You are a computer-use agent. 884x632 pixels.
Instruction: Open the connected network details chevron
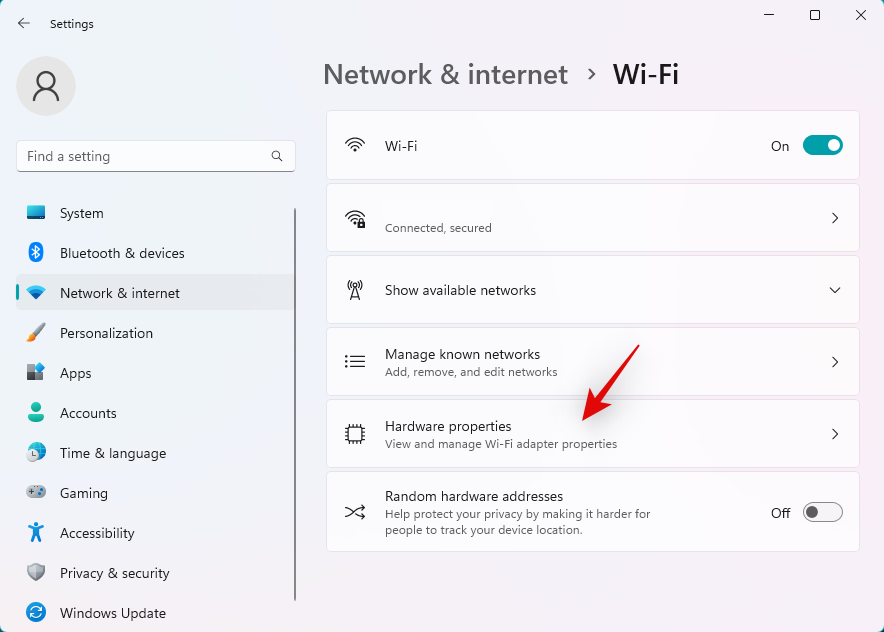coord(835,217)
